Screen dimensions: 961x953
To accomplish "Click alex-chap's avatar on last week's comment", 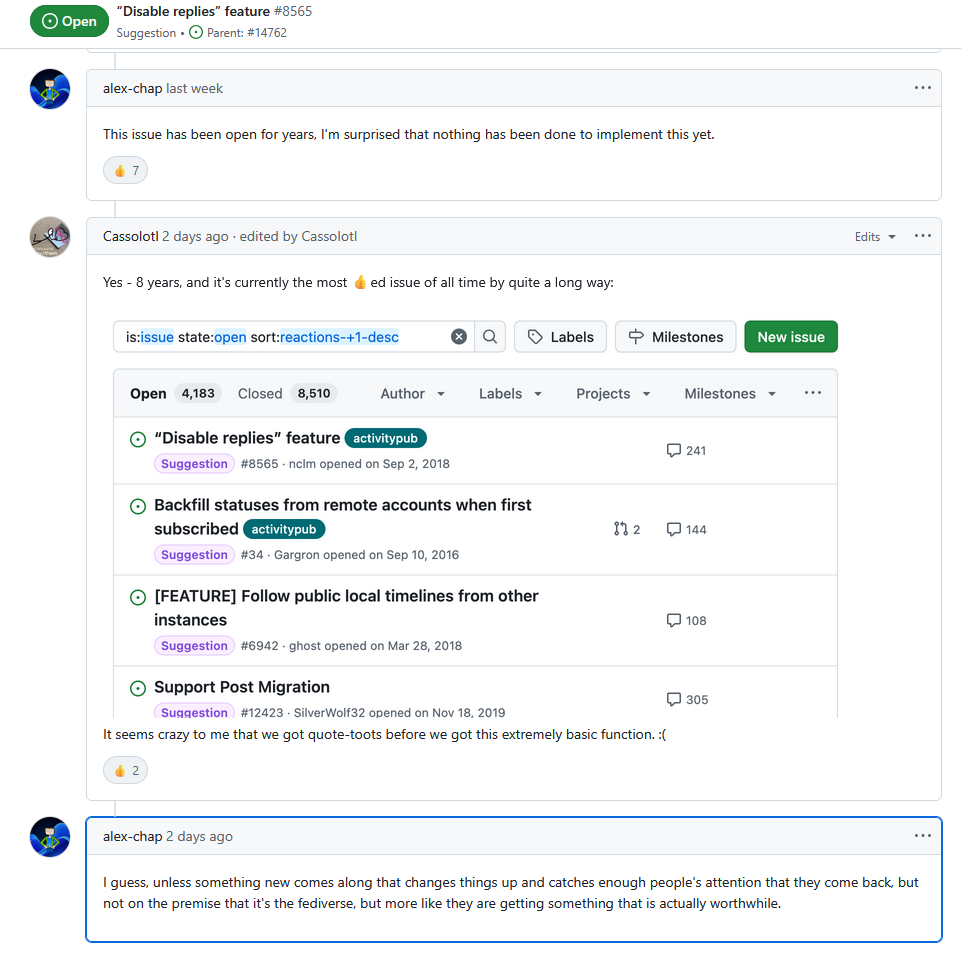I will (50, 89).
